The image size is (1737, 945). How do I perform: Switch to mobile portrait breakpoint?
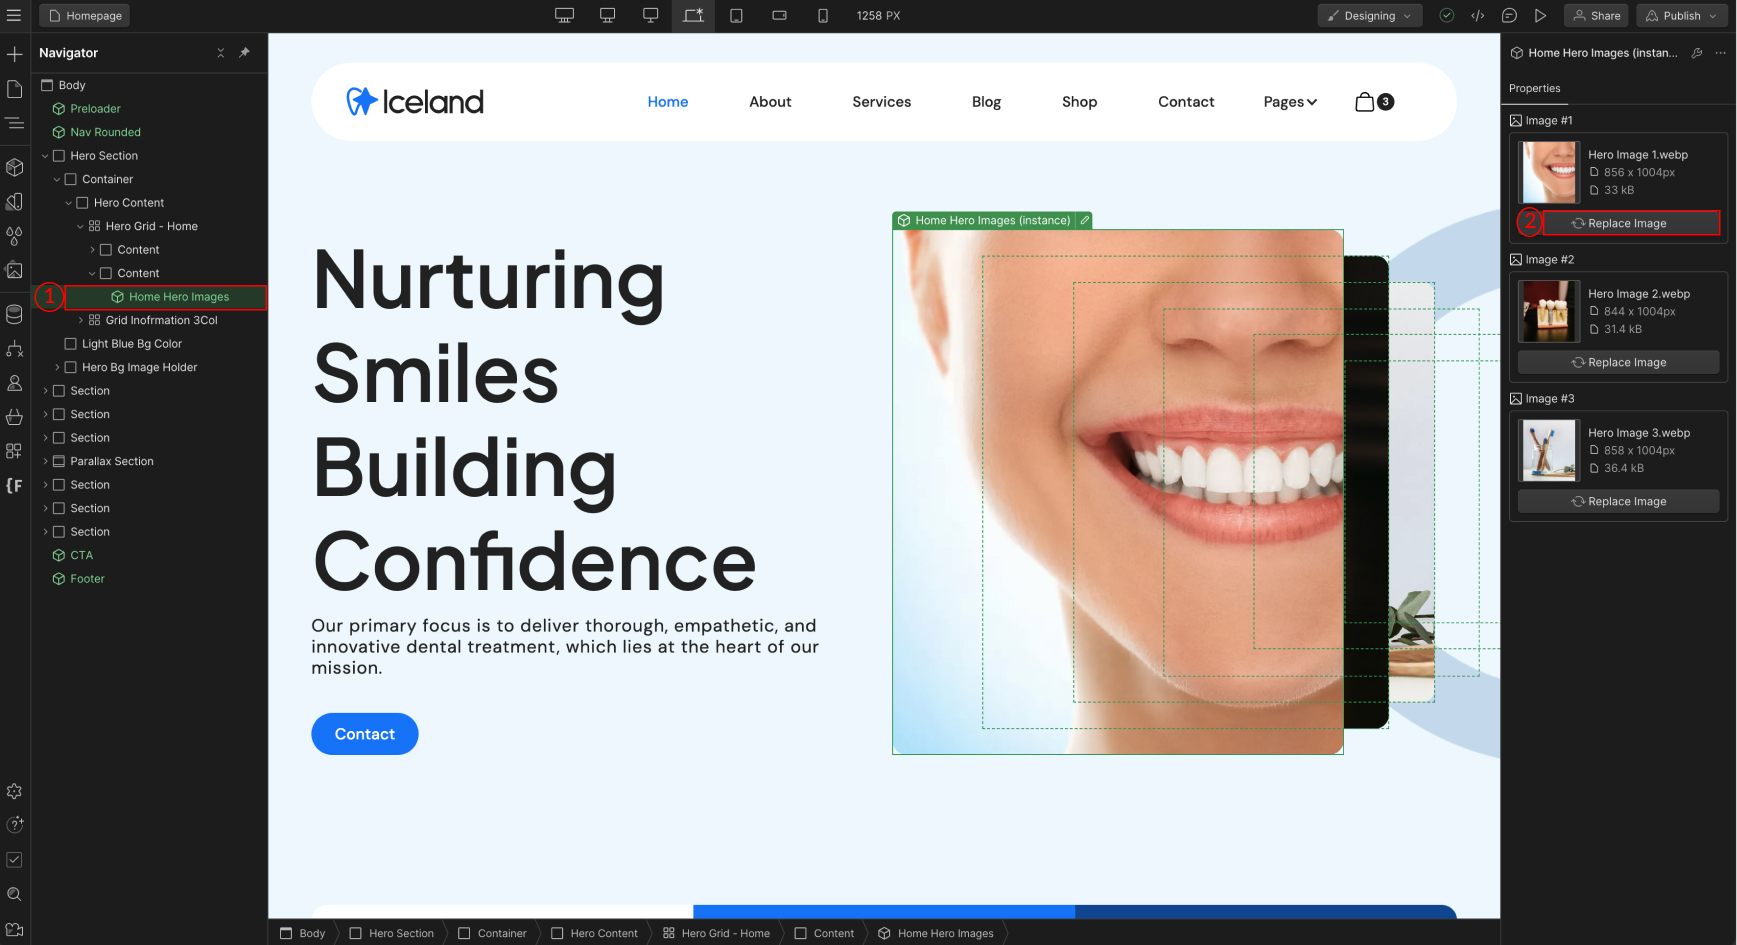(822, 16)
